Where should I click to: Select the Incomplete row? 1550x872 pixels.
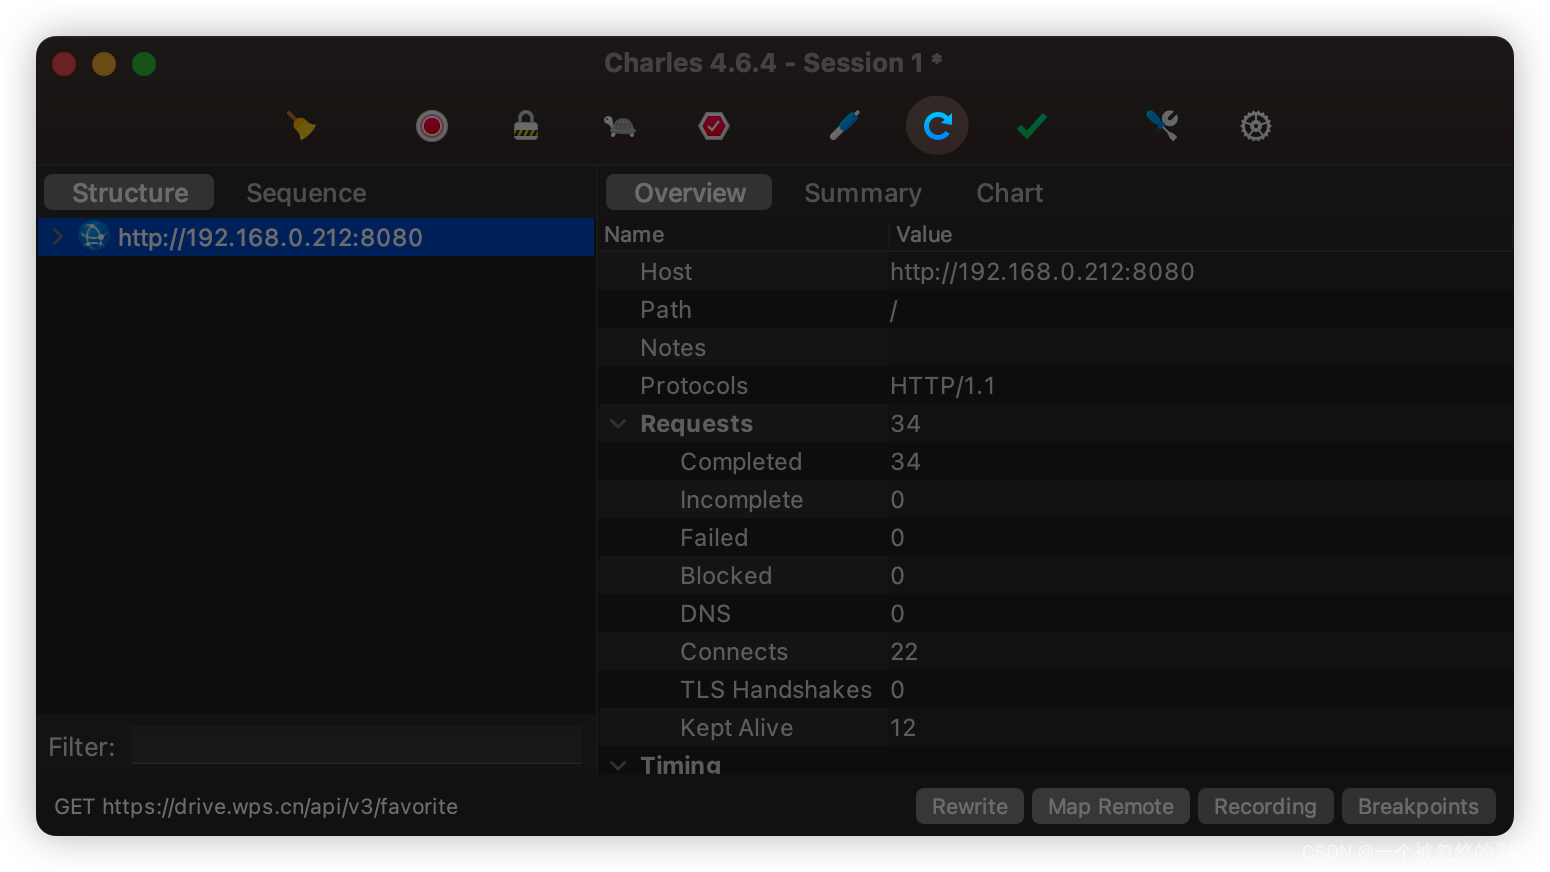(1055, 500)
